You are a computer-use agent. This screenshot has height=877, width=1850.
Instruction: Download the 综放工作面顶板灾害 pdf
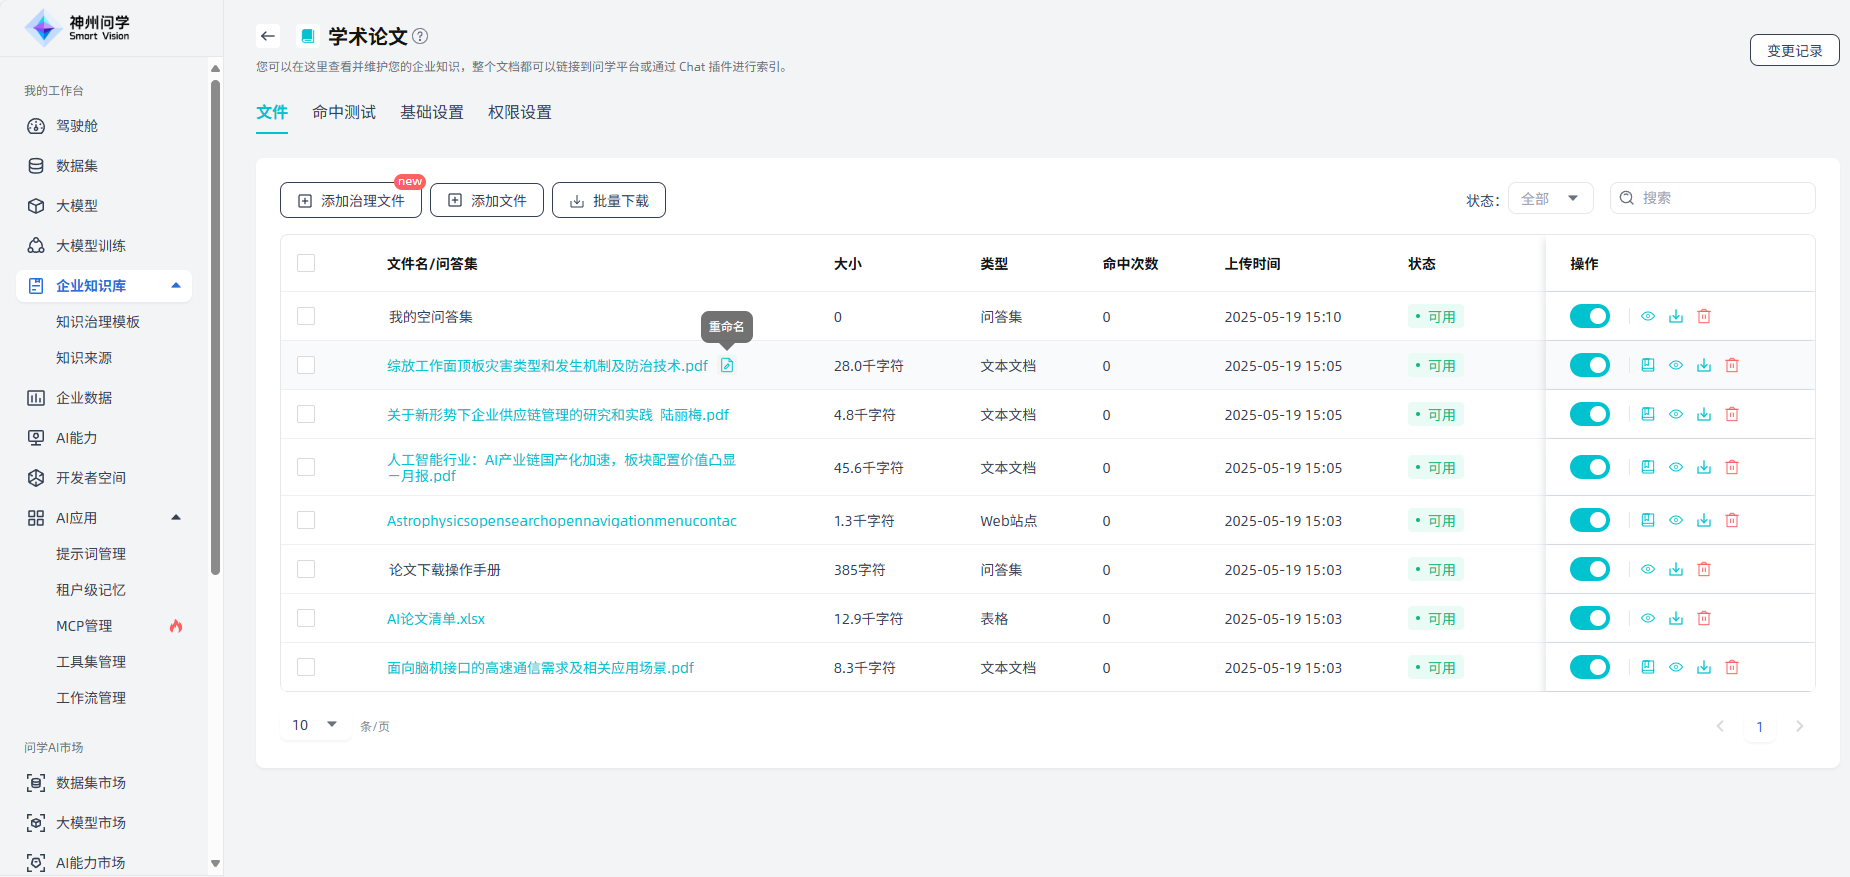pyautogui.click(x=1704, y=365)
